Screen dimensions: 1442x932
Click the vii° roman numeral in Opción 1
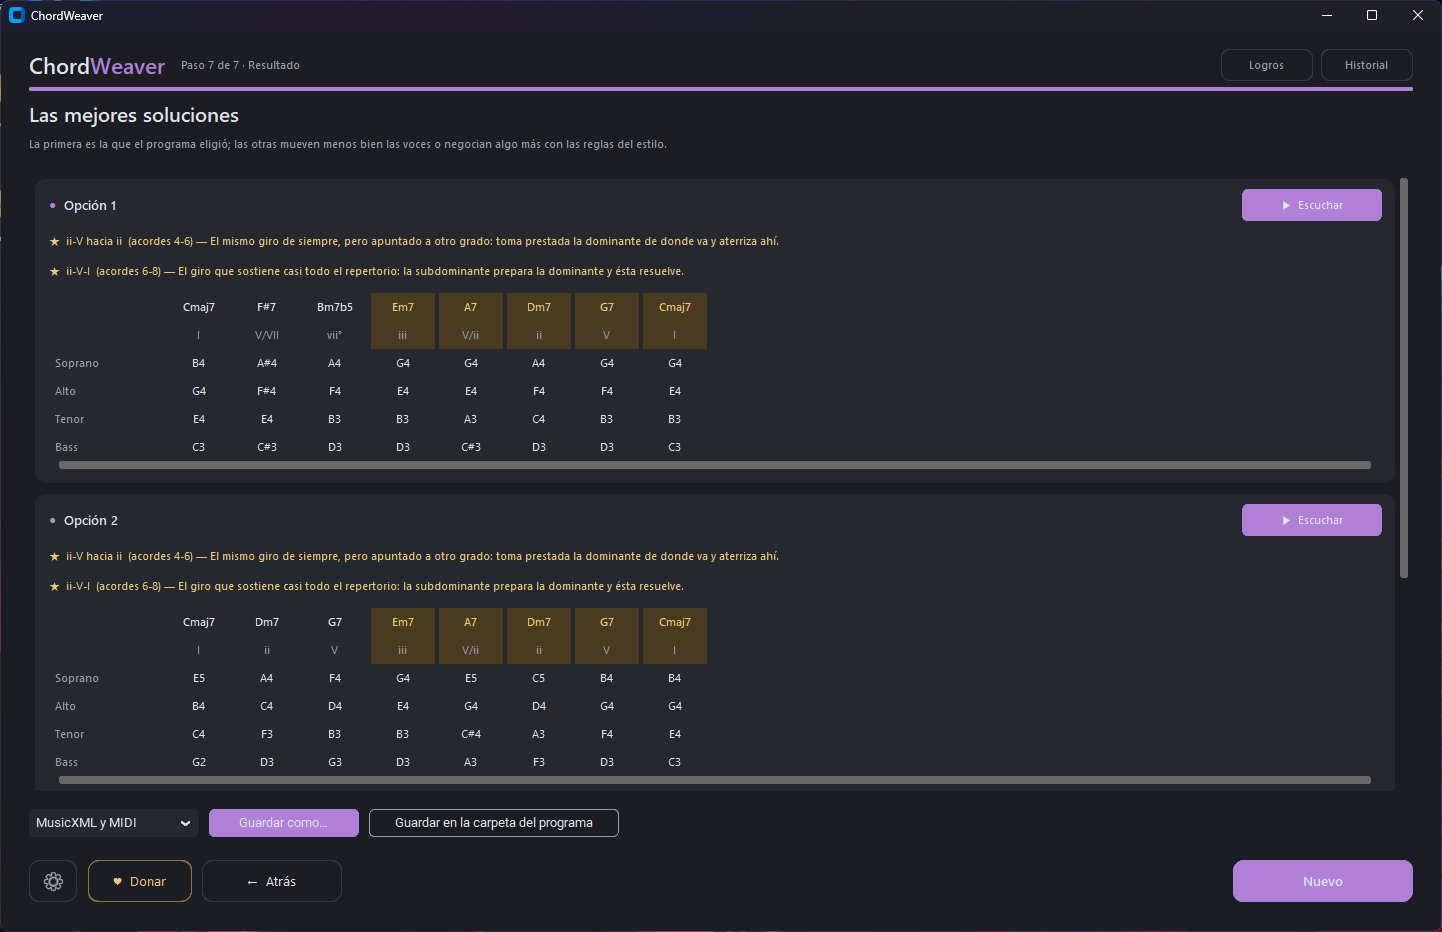(335, 335)
